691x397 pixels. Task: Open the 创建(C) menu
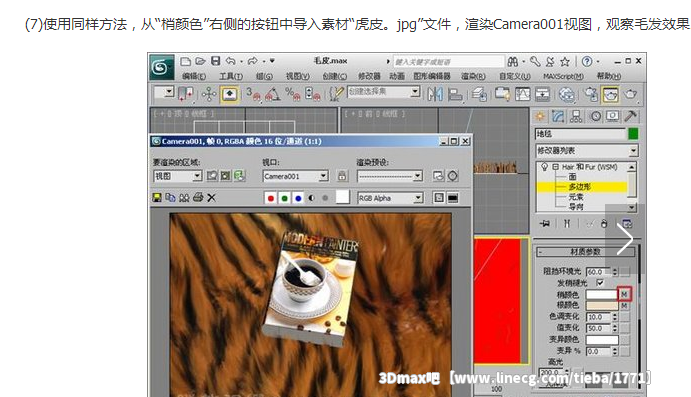pyautogui.click(x=334, y=76)
